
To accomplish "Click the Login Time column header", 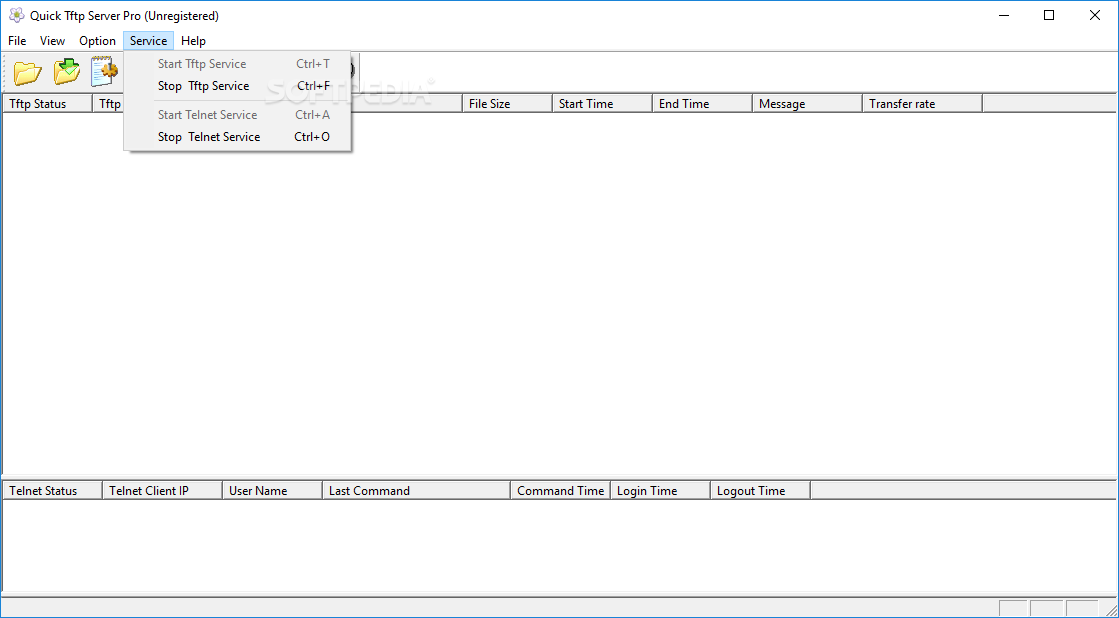I will 661,490.
